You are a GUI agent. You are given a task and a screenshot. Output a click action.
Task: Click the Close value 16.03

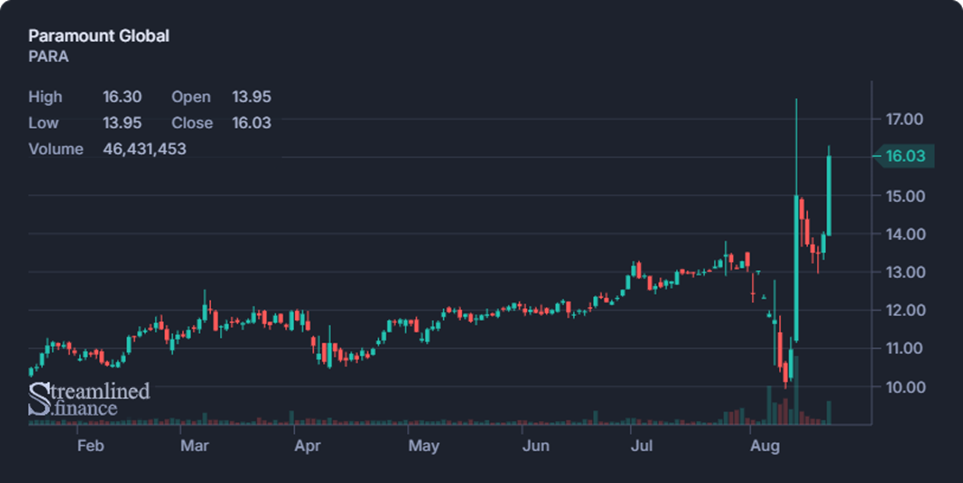click(252, 123)
